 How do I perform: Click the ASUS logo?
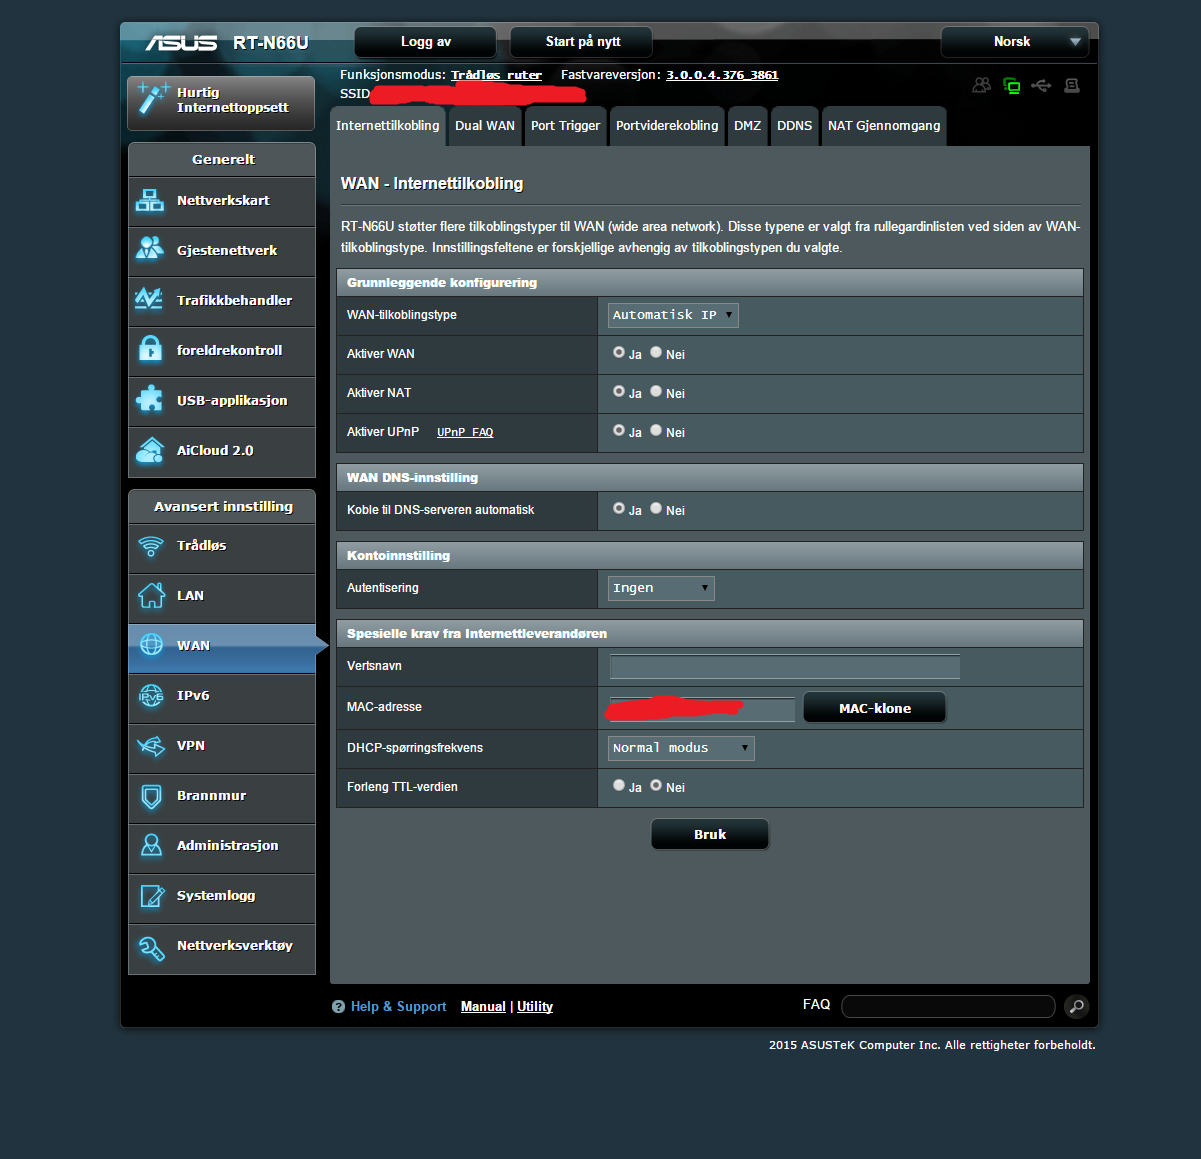point(181,43)
